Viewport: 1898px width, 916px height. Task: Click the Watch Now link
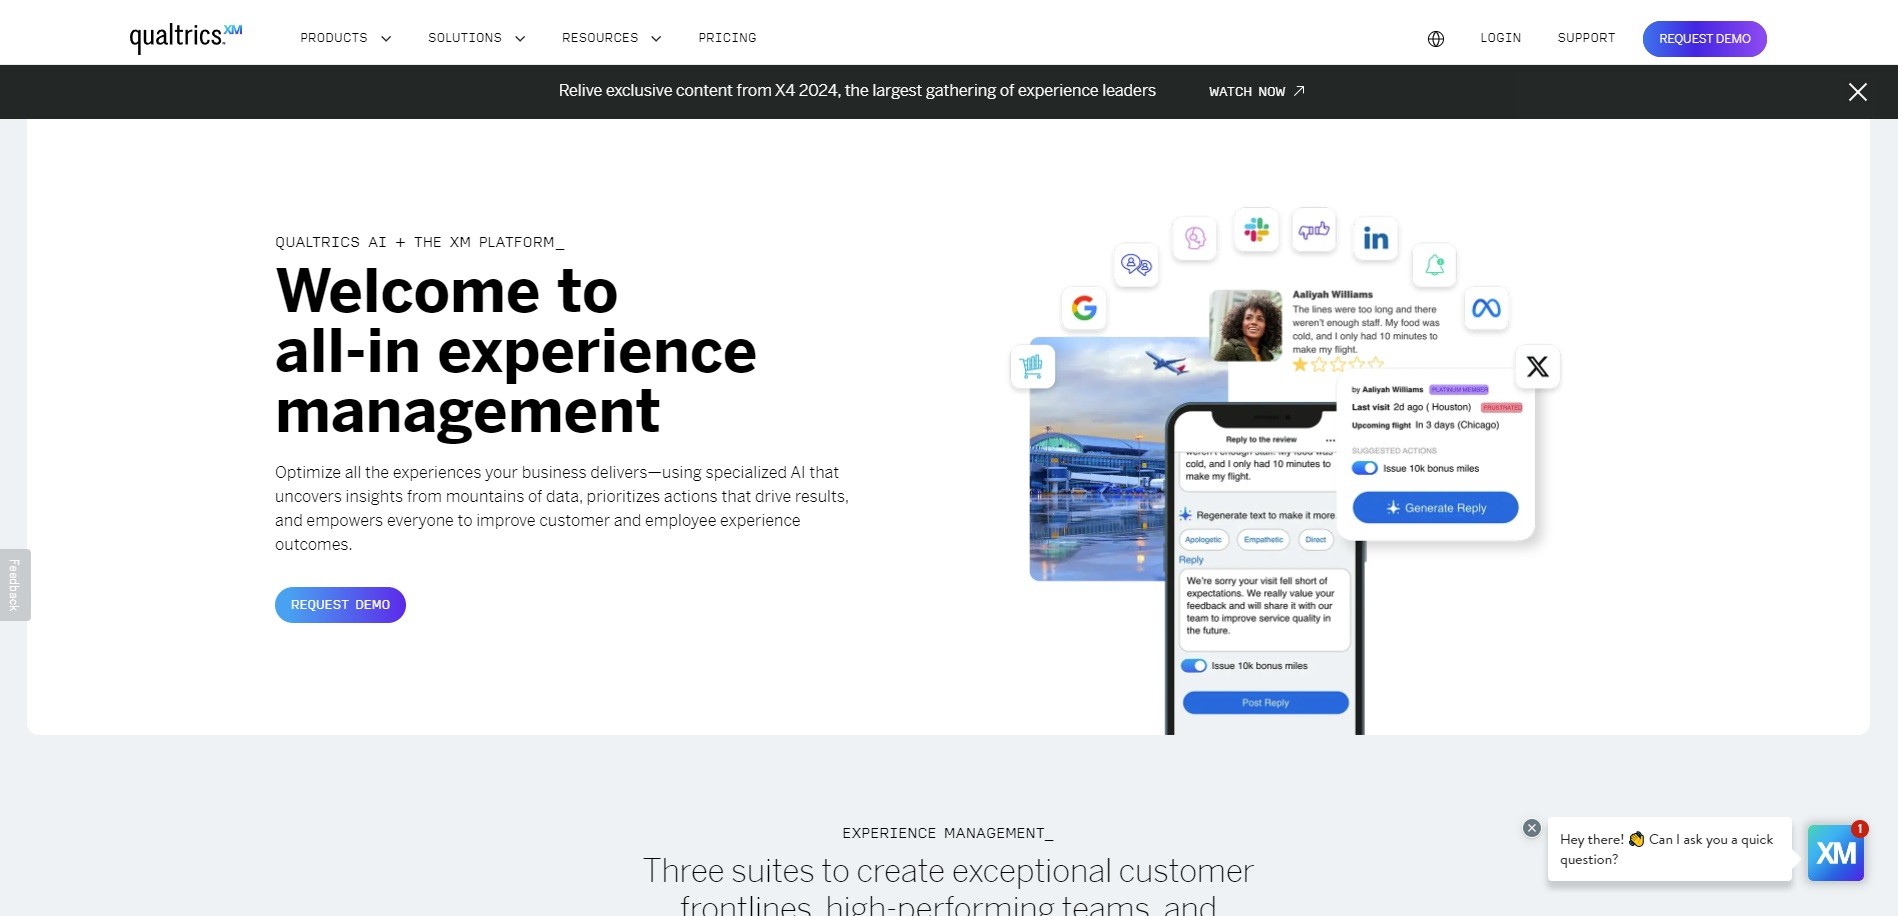(1247, 91)
